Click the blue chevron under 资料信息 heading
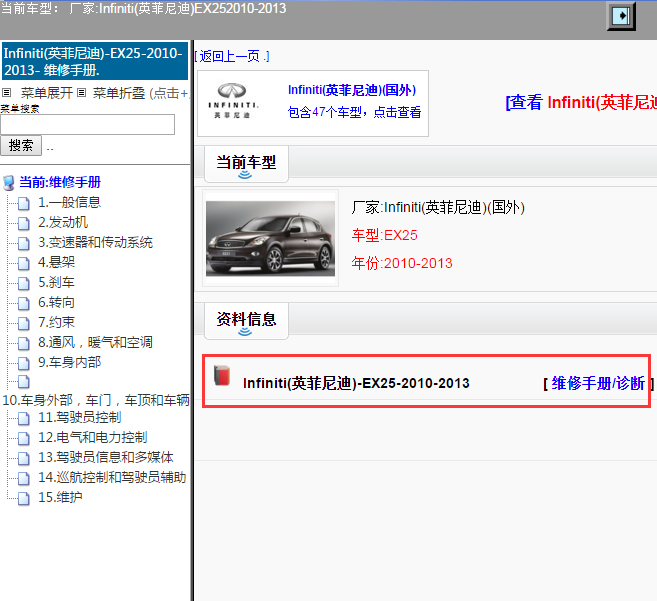 tap(245, 332)
